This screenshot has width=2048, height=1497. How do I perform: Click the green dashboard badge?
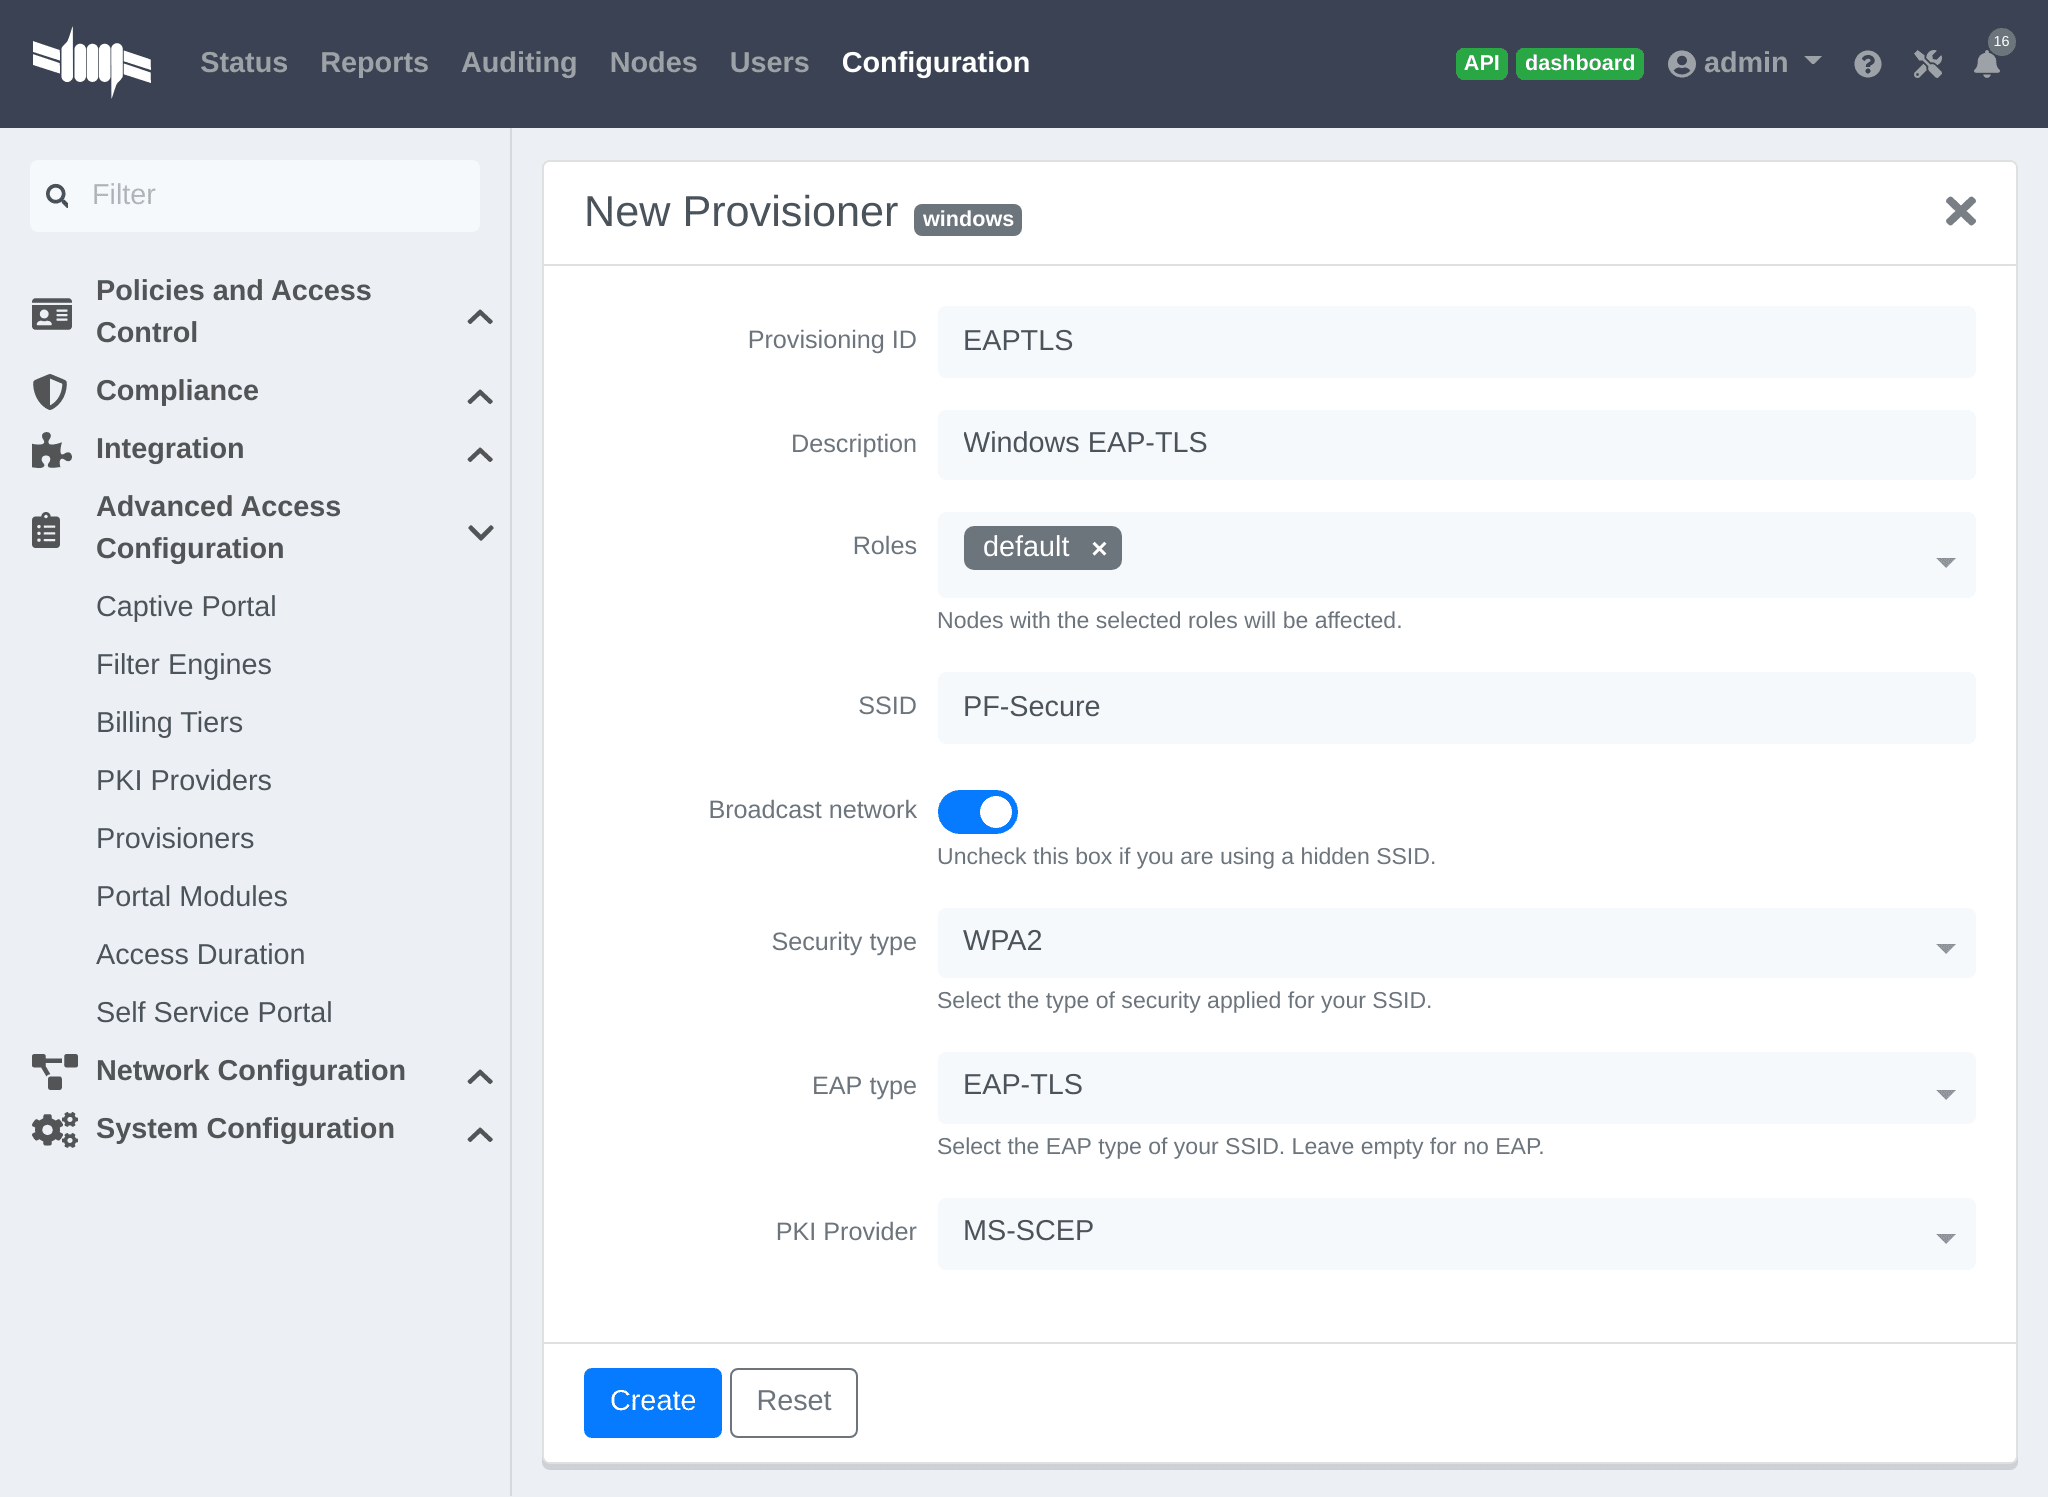tap(1580, 63)
